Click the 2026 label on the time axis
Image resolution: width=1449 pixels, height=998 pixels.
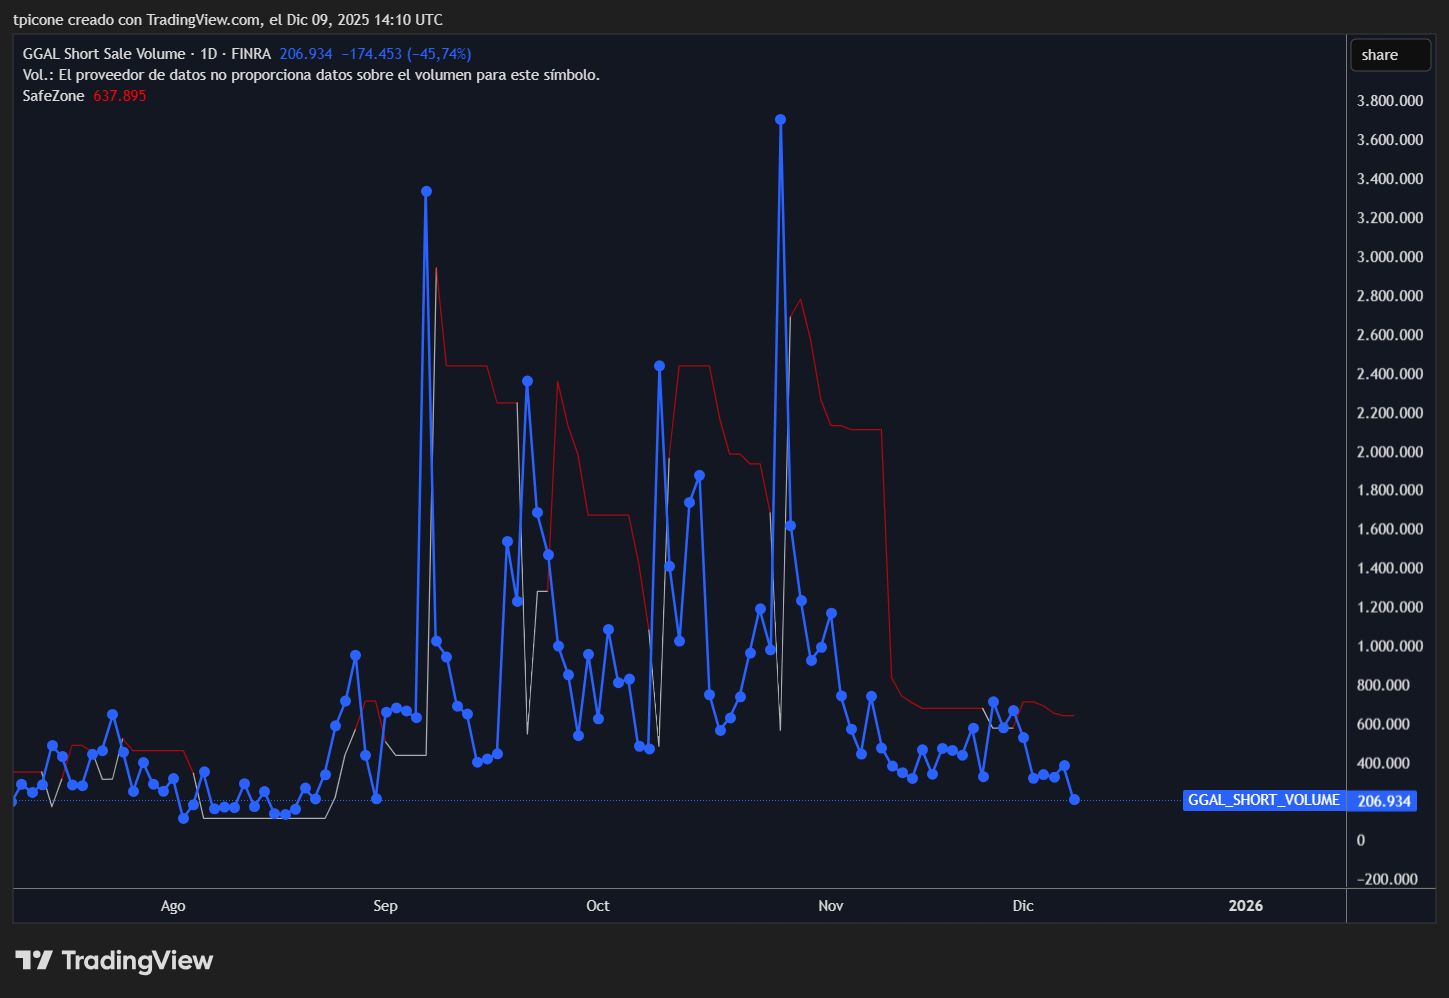pos(1245,905)
